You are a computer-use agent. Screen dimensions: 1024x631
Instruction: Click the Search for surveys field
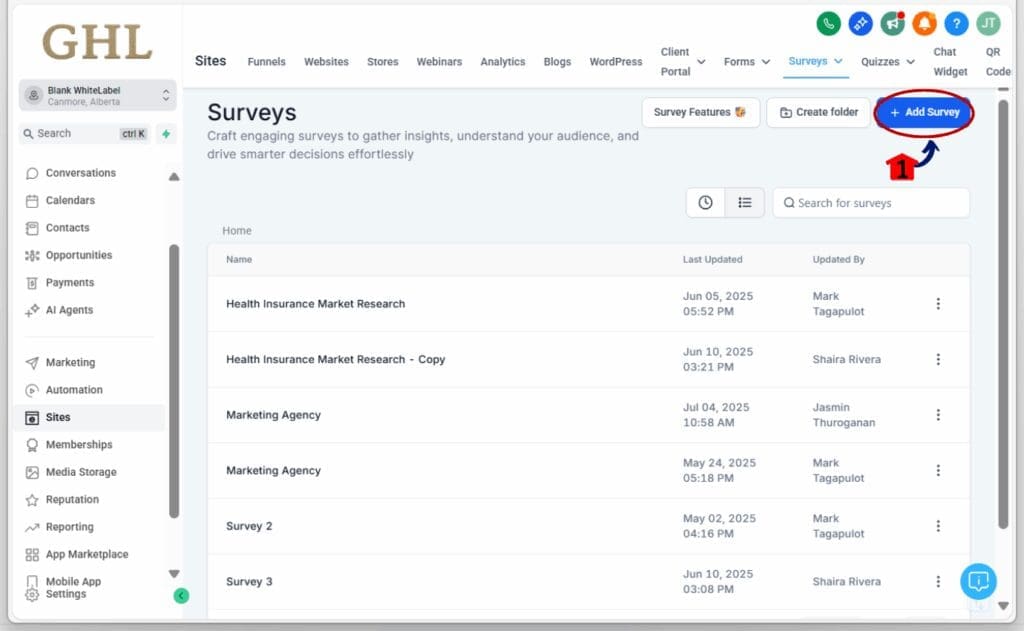click(871, 202)
